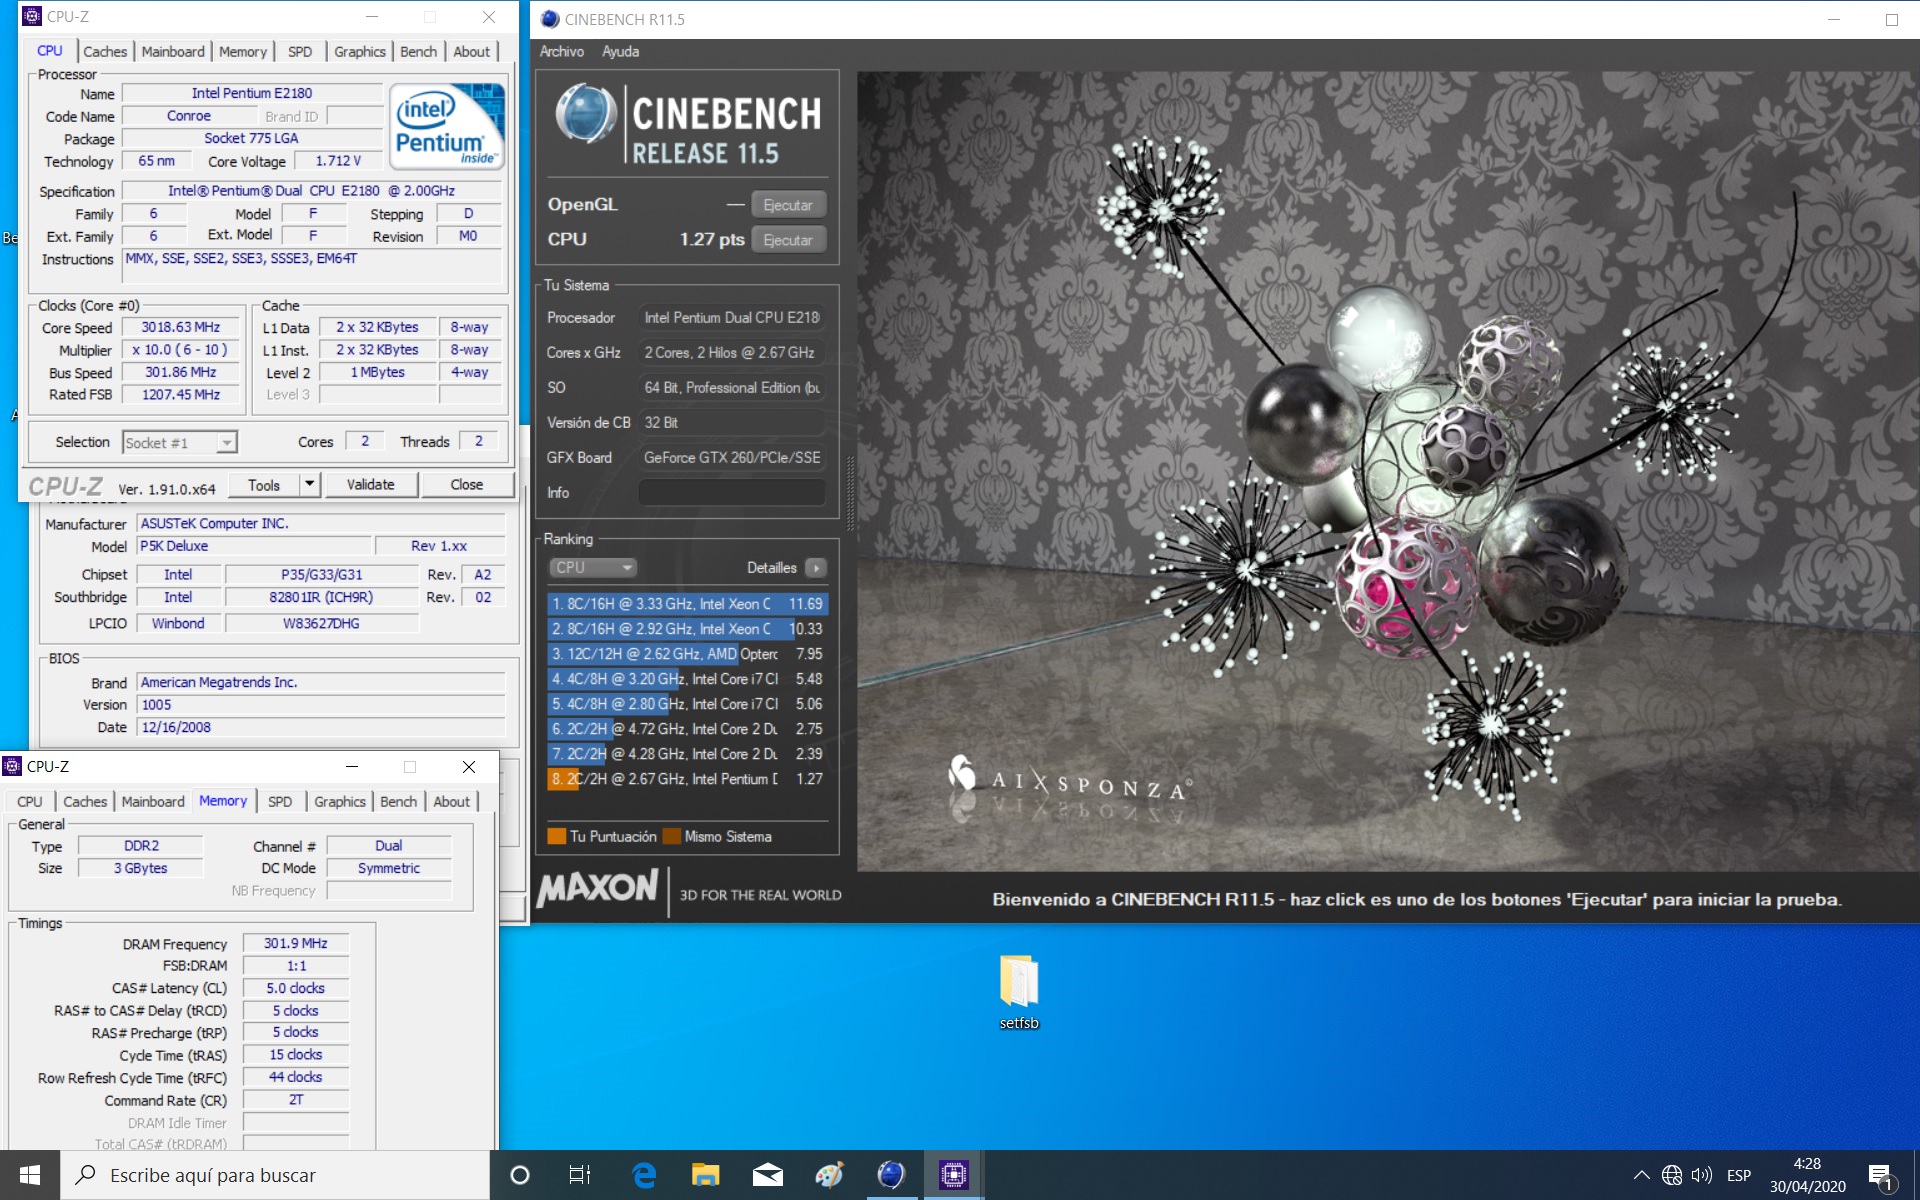This screenshot has height=1200, width=1920.
Task: Click the upper CPU-Z window title icon
Action: 32,16
